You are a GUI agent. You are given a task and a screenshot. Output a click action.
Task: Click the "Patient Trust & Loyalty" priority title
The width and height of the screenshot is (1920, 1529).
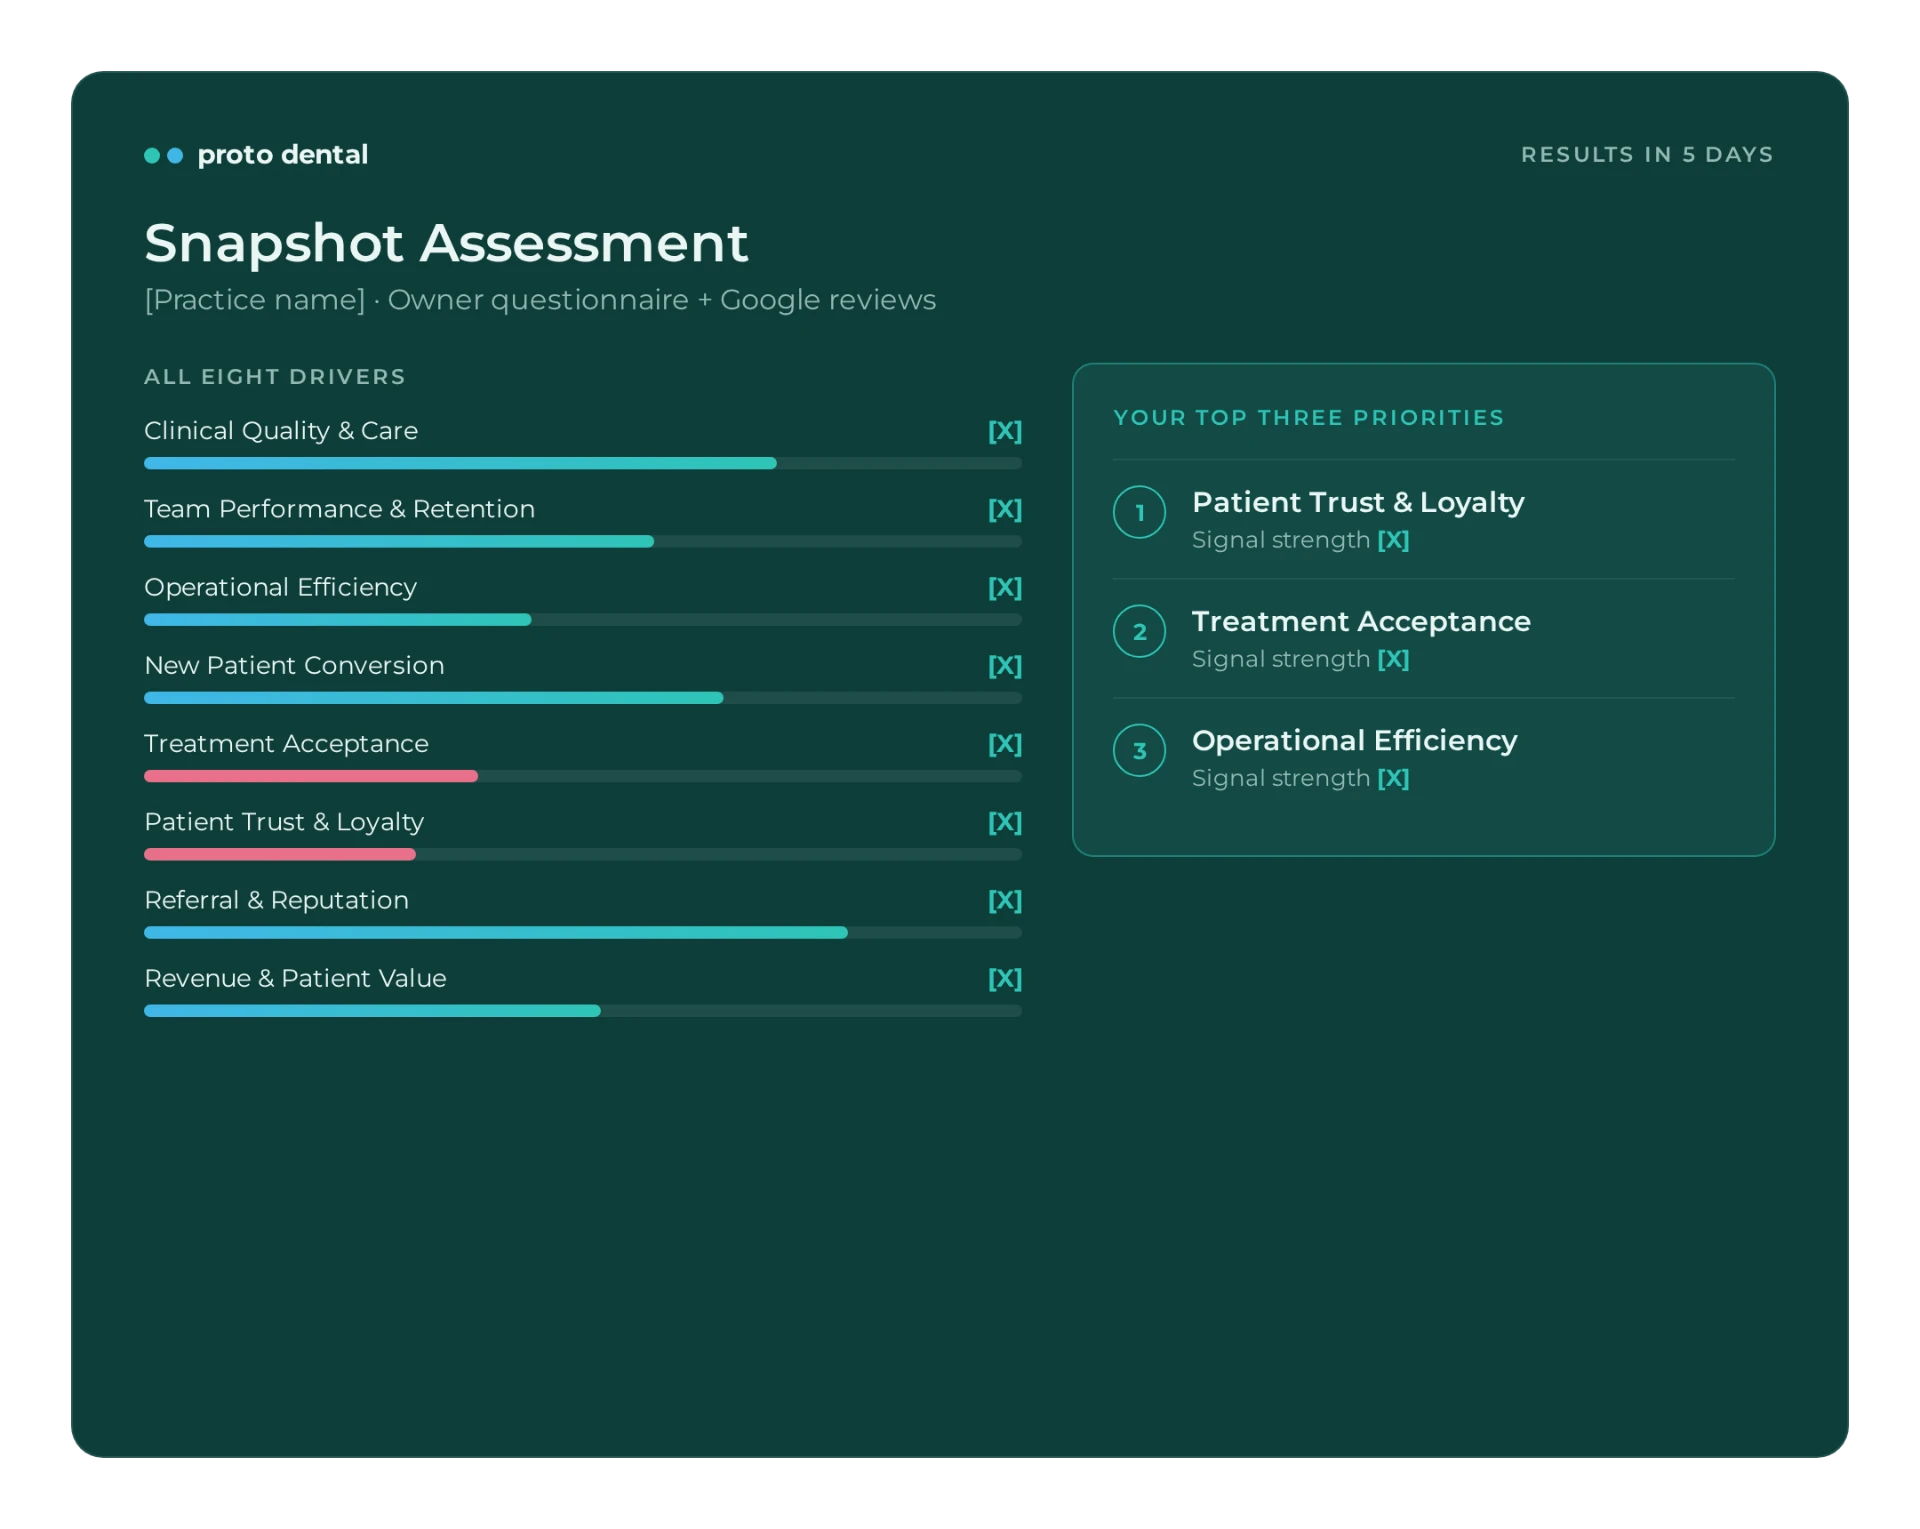point(1358,502)
